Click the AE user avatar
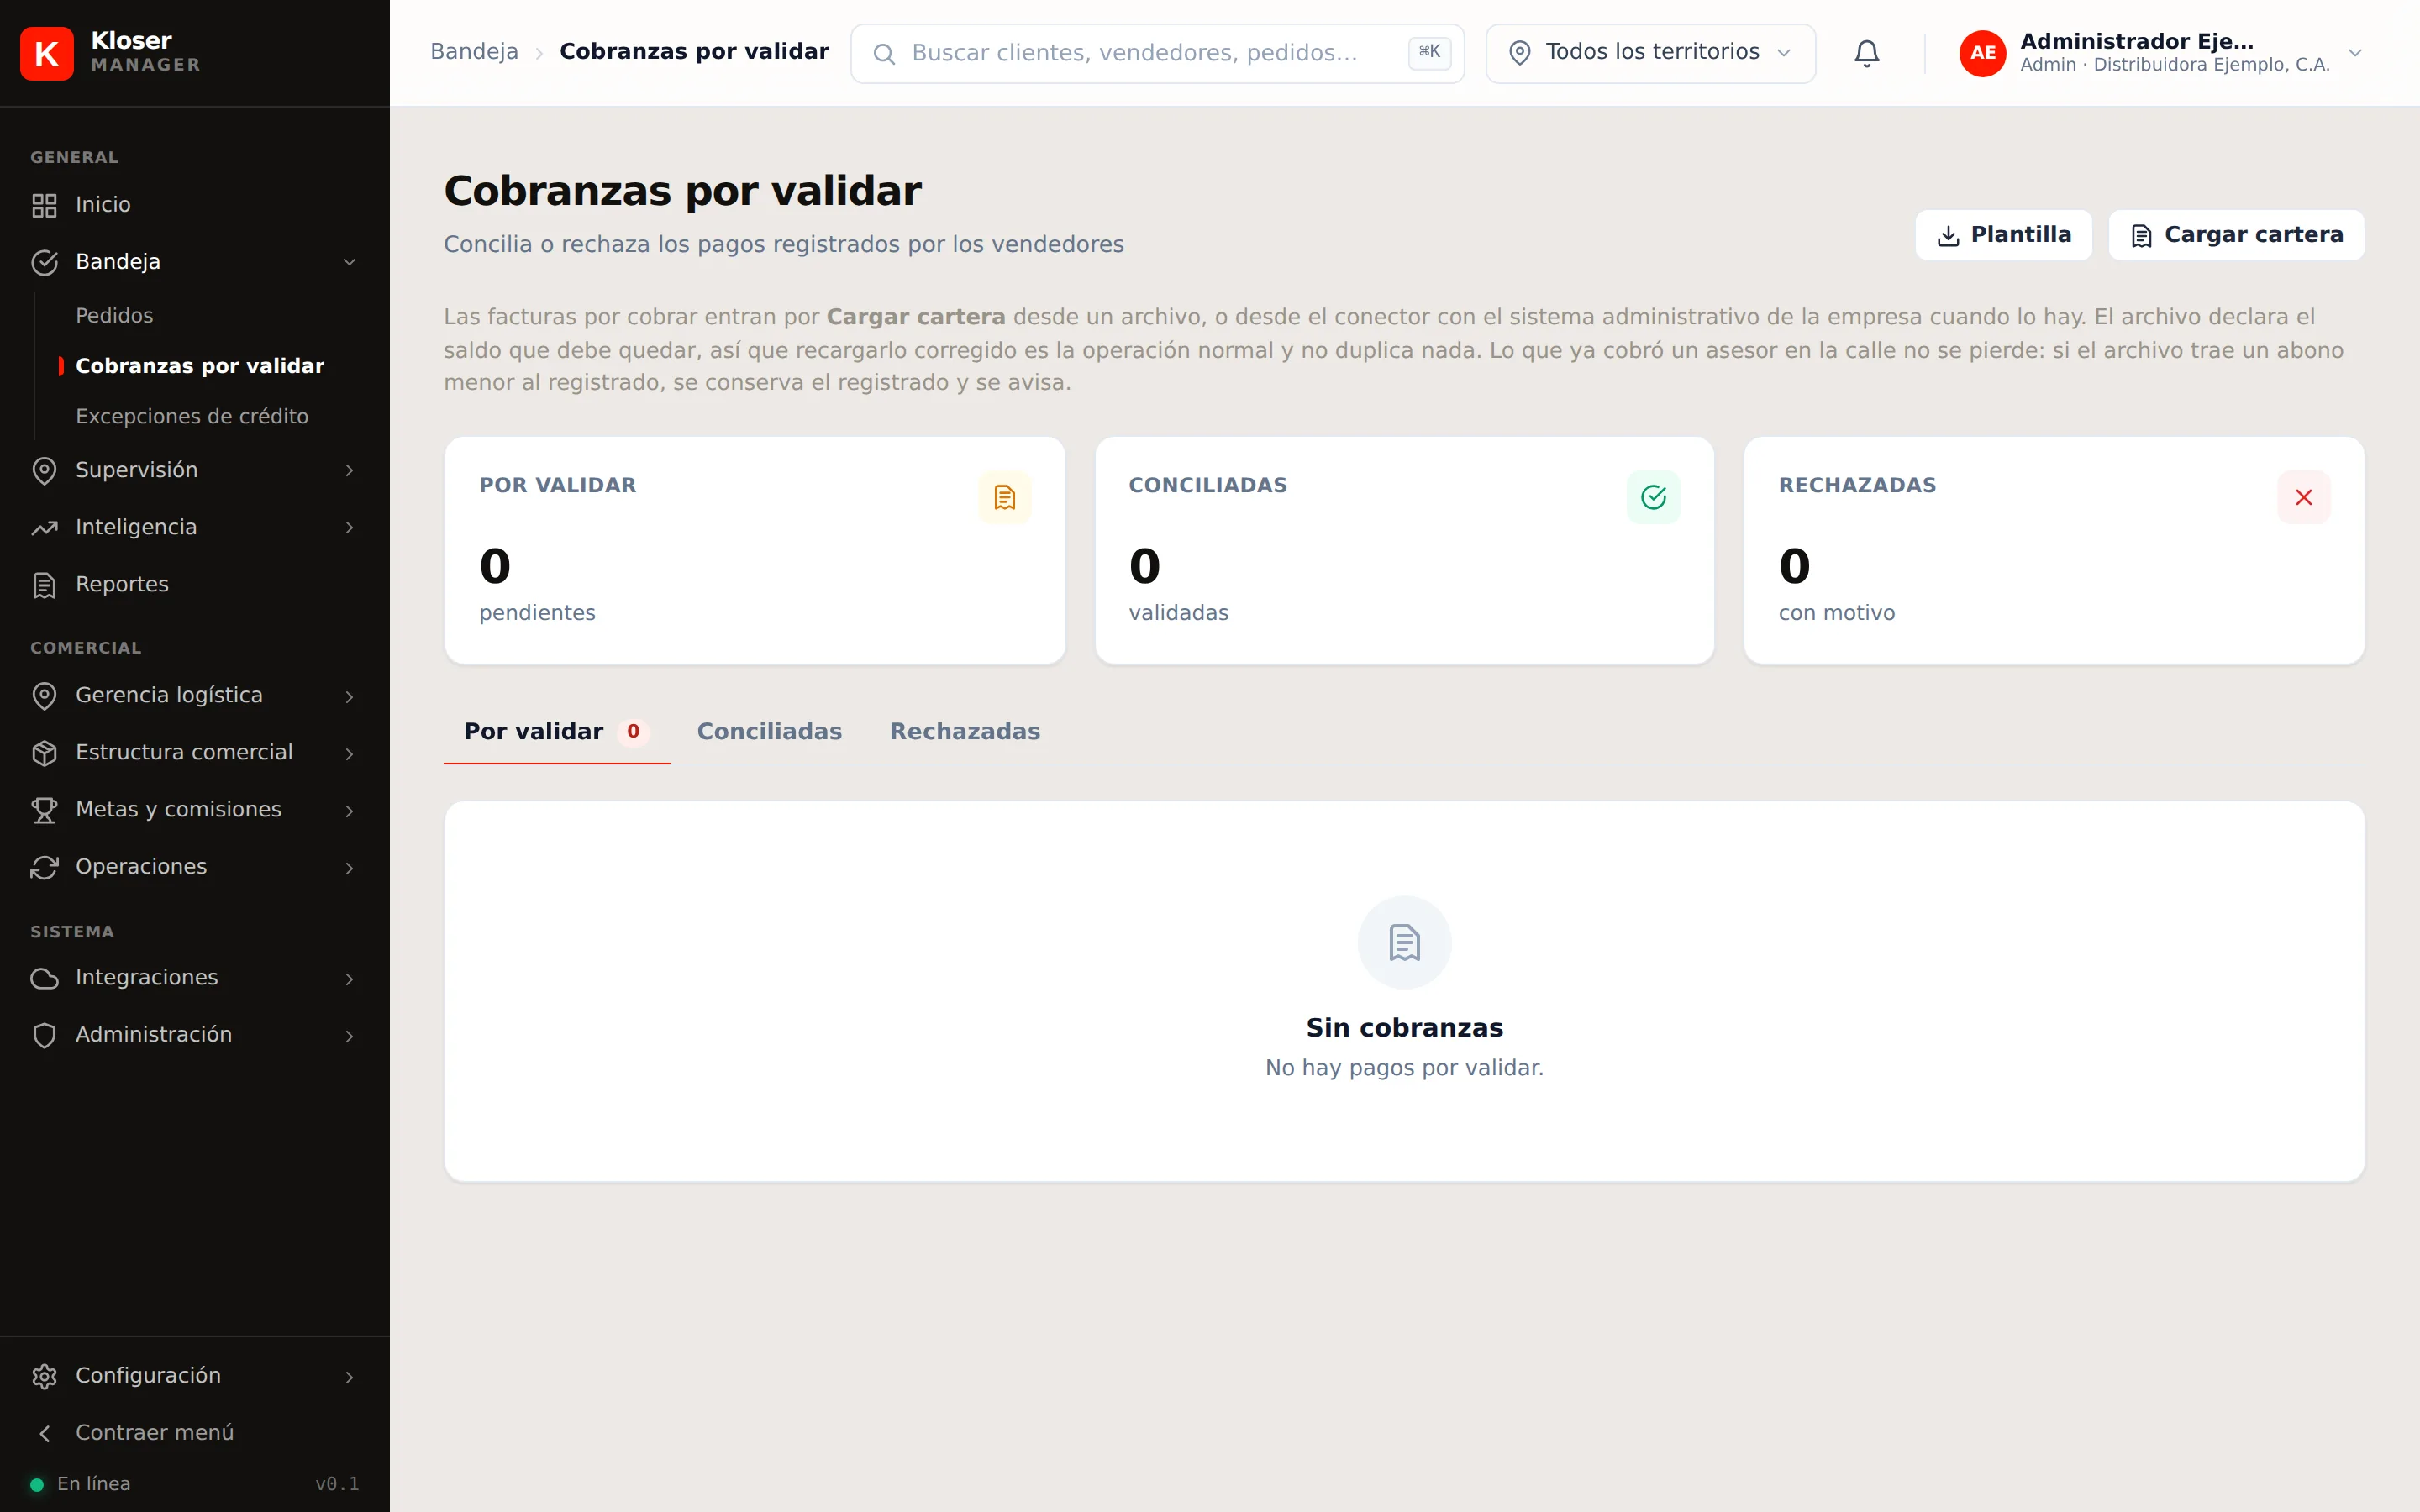This screenshot has width=2420, height=1512. (1982, 53)
